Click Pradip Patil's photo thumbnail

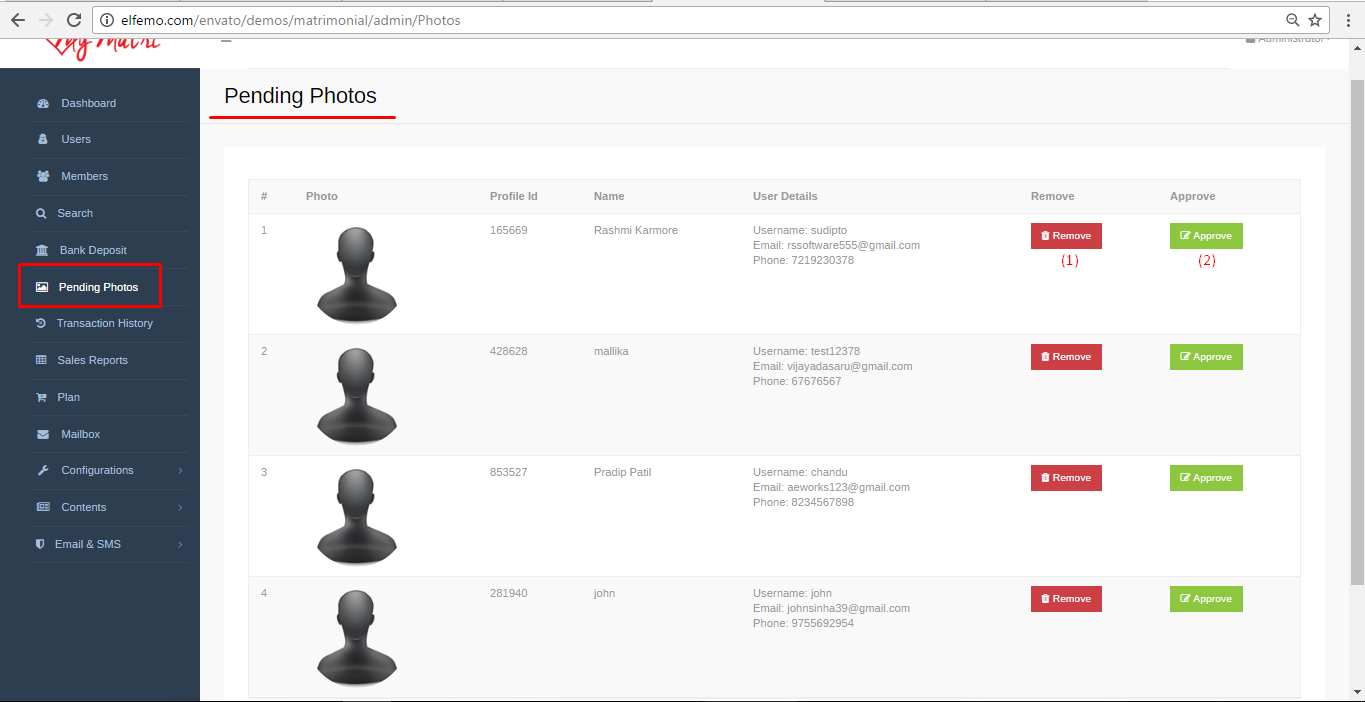pyautogui.click(x=357, y=517)
